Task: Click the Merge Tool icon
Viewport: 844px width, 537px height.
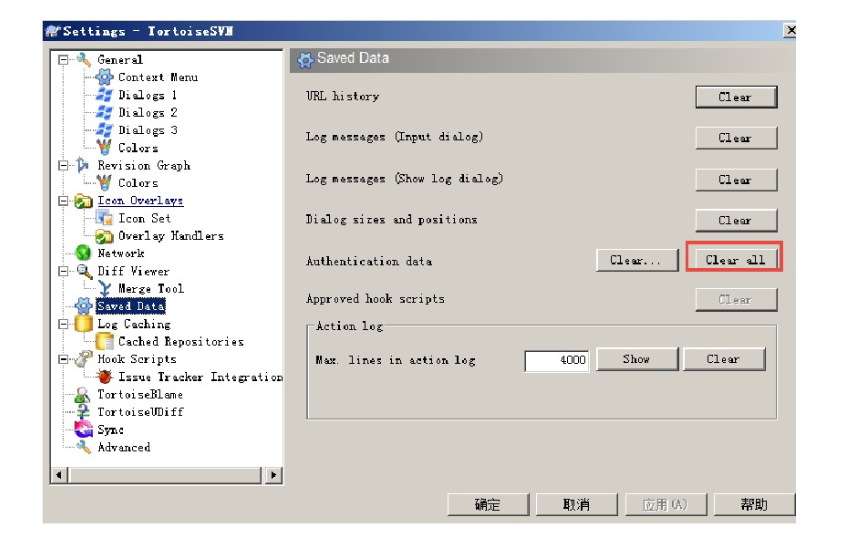Action: pyautogui.click(x=104, y=288)
